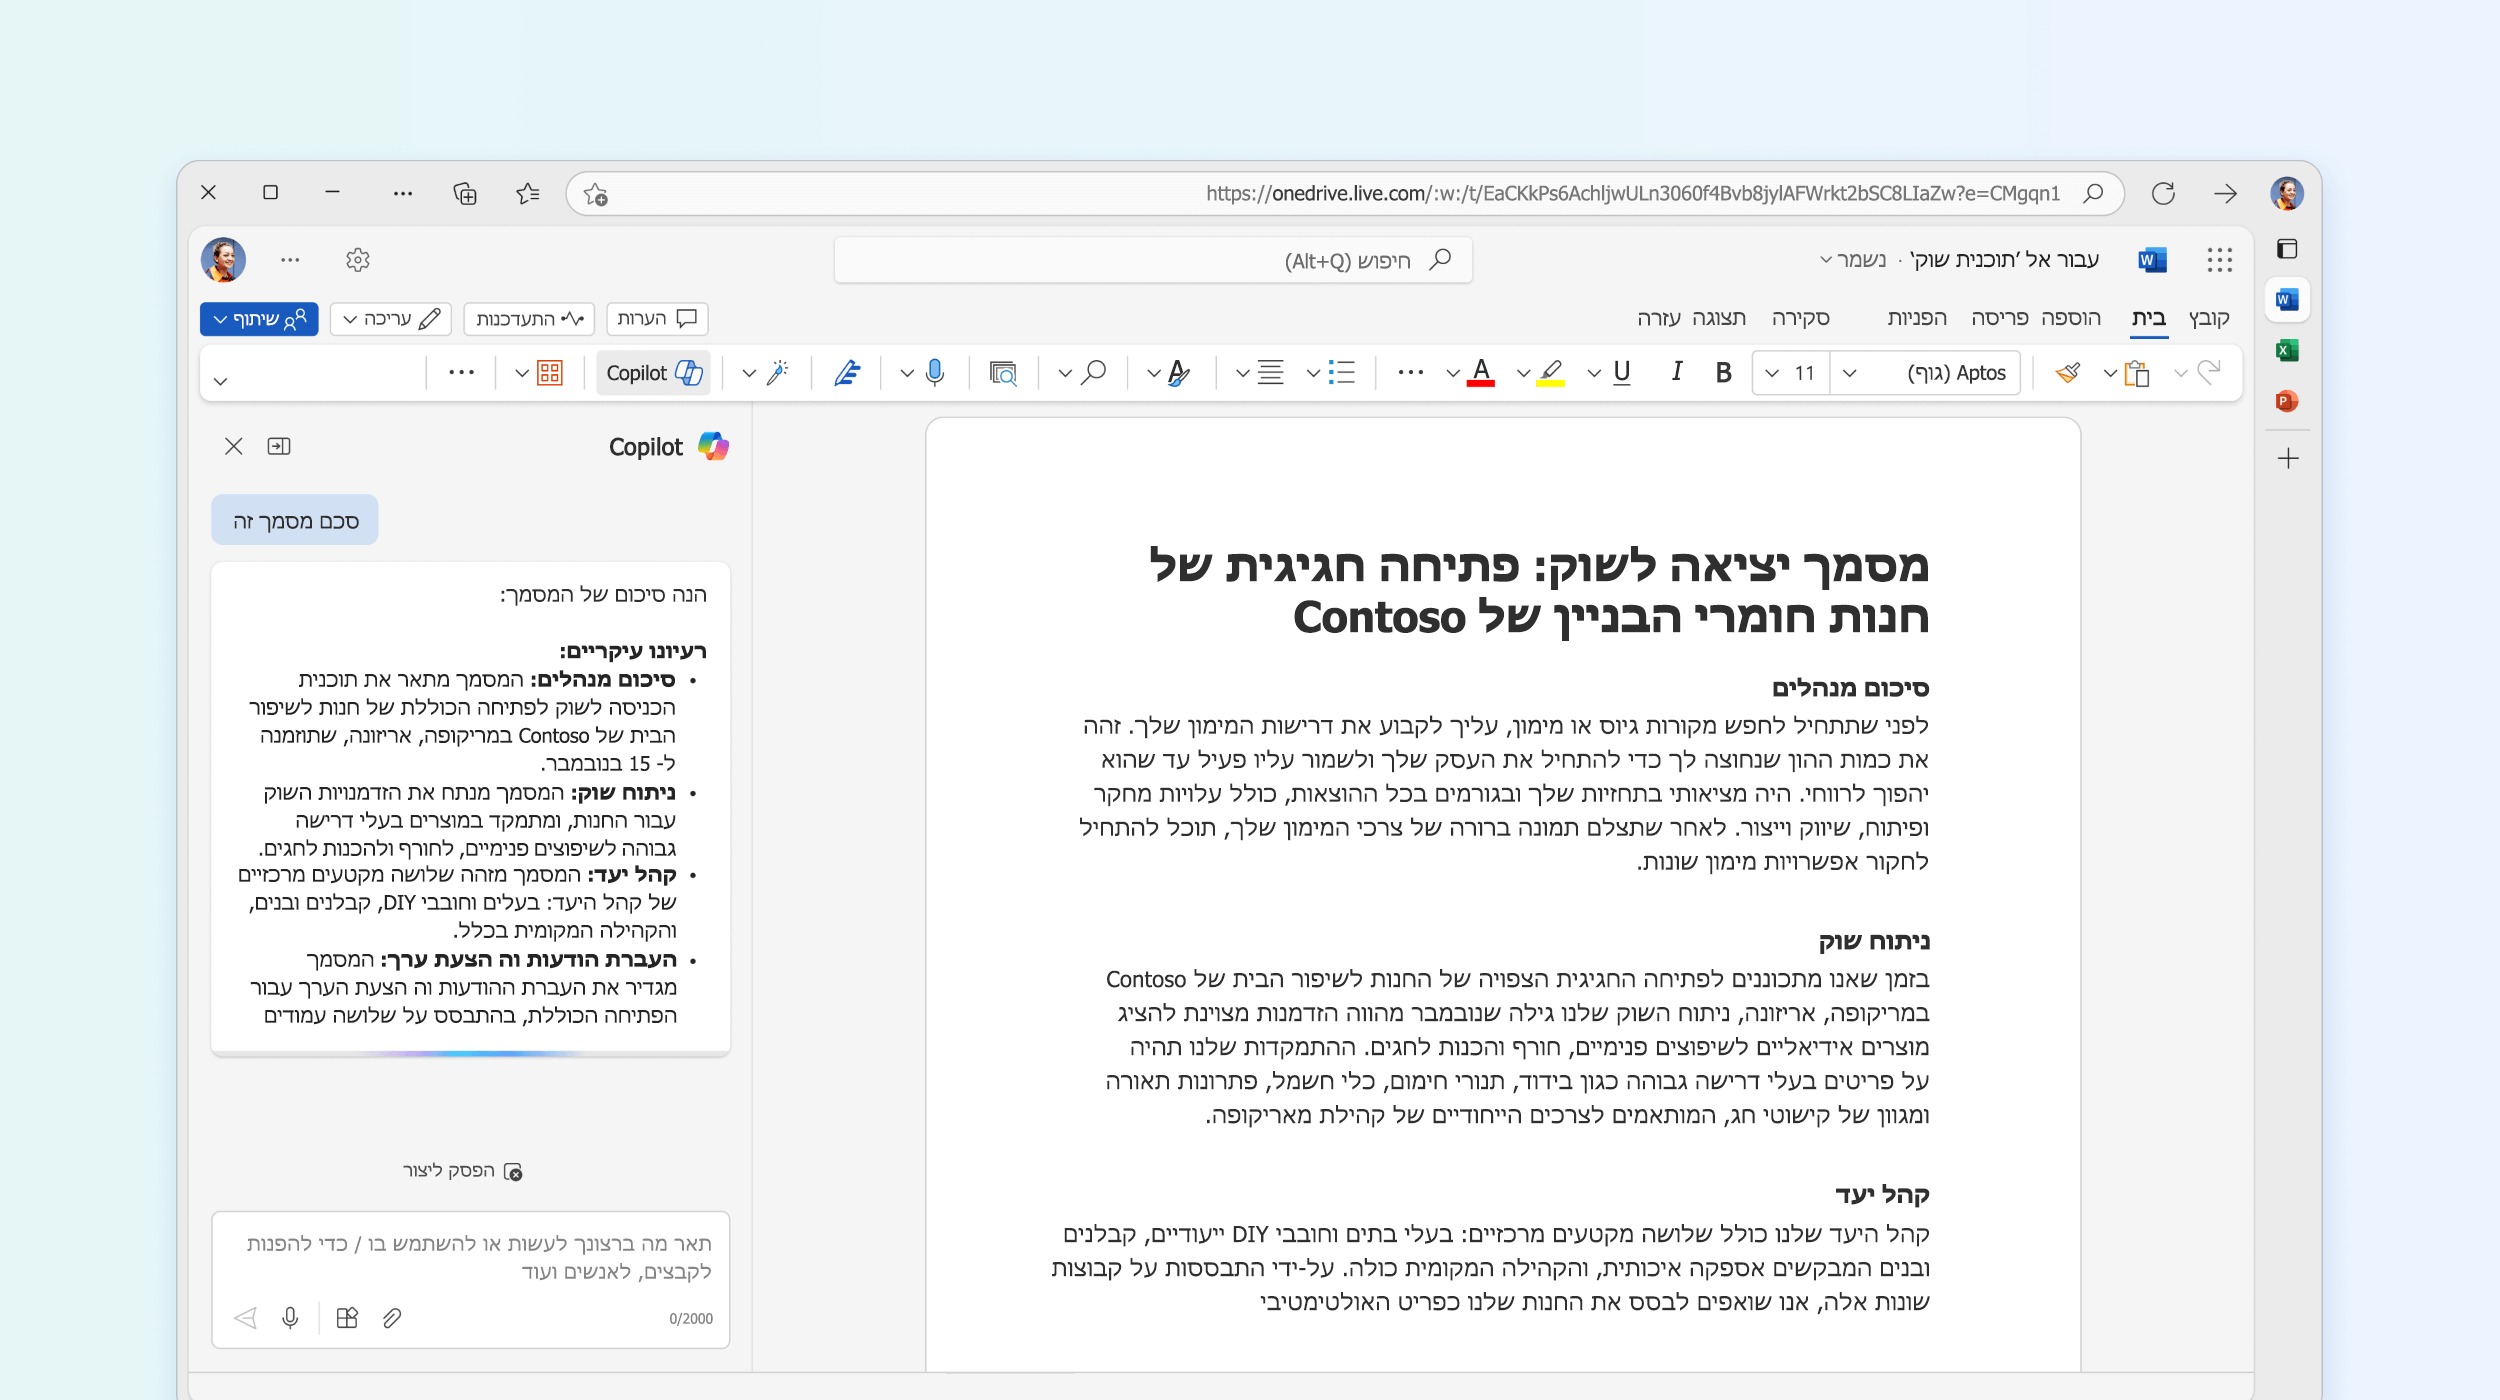This screenshot has height=1400, width=2500.
Task: Click the Word app logo in header
Action: pos(2152,260)
